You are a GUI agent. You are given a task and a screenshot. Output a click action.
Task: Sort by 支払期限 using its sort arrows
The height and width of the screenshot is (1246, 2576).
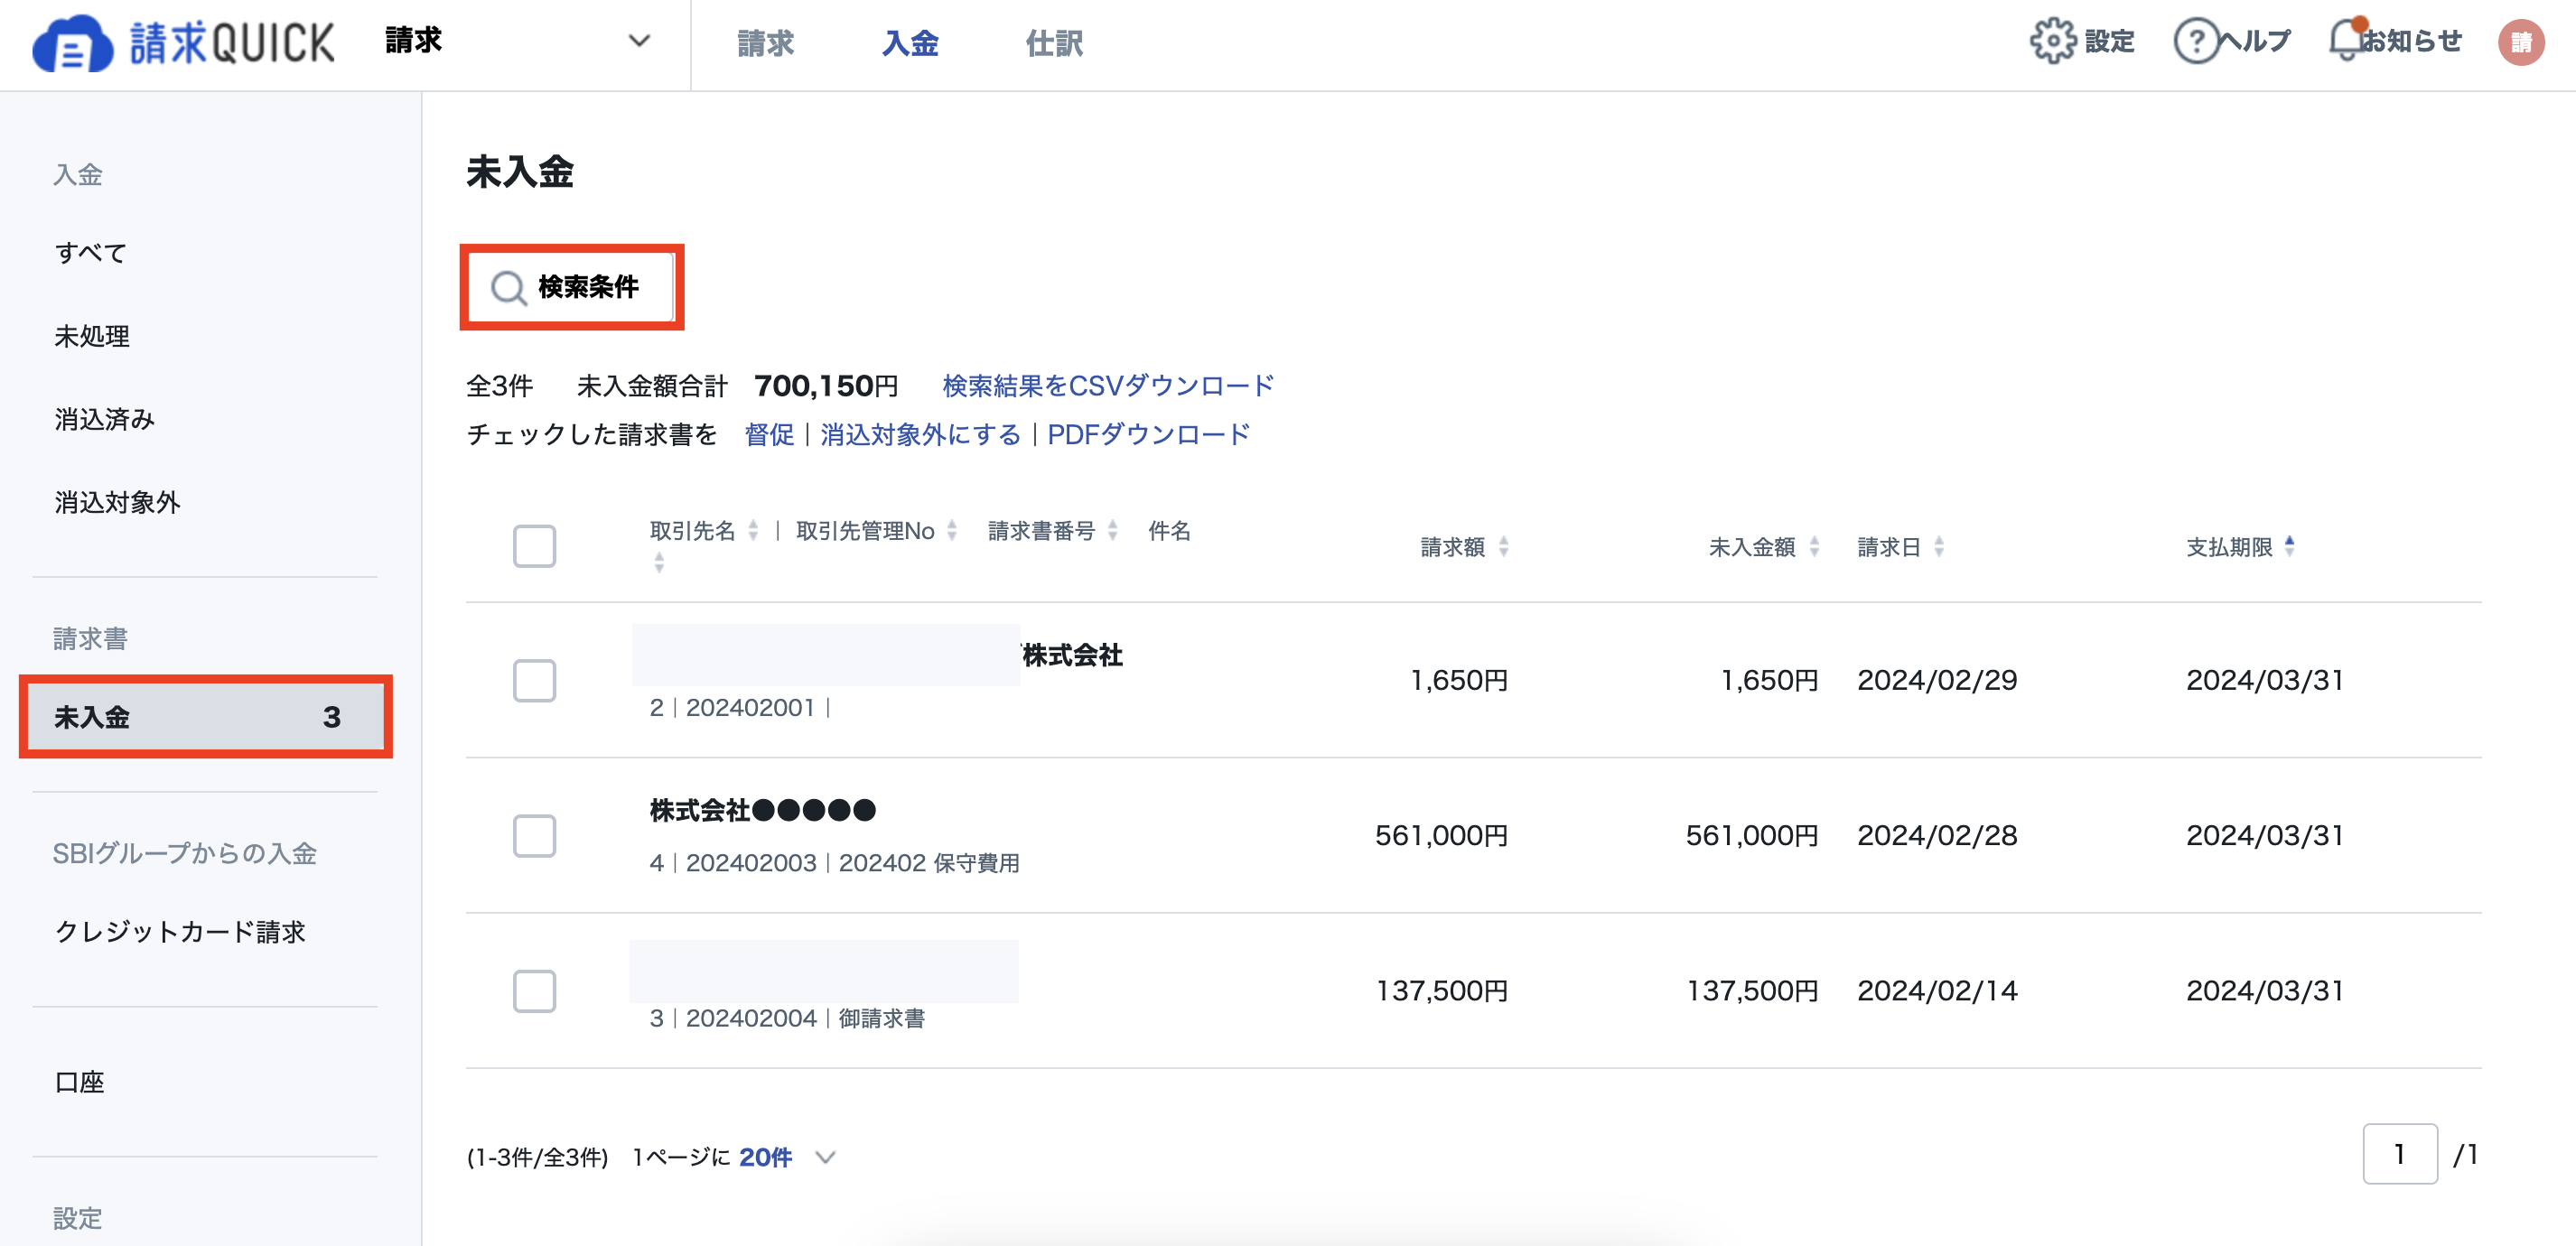click(x=2289, y=546)
